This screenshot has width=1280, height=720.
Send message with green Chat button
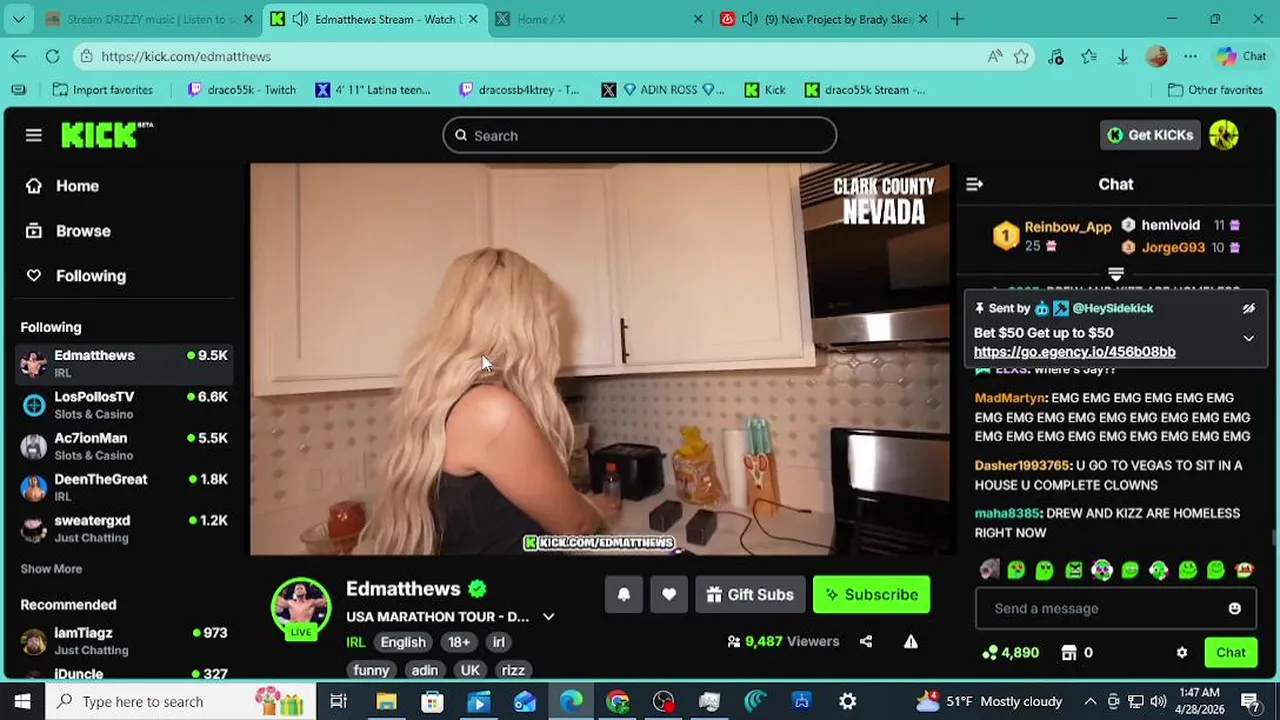1230,652
